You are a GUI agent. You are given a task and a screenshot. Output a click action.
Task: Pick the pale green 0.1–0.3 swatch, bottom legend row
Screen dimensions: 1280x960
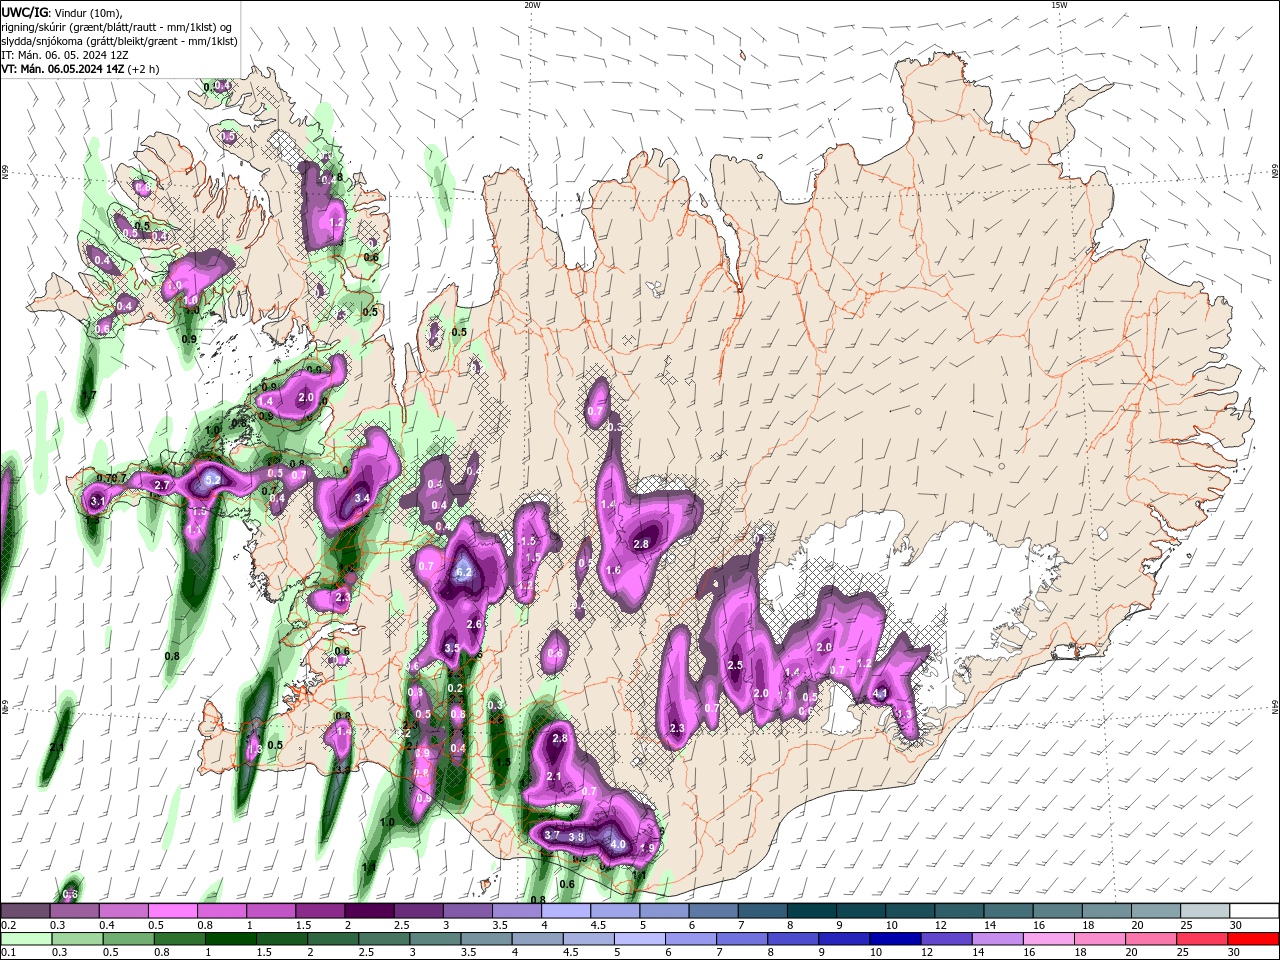click(25, 939)
